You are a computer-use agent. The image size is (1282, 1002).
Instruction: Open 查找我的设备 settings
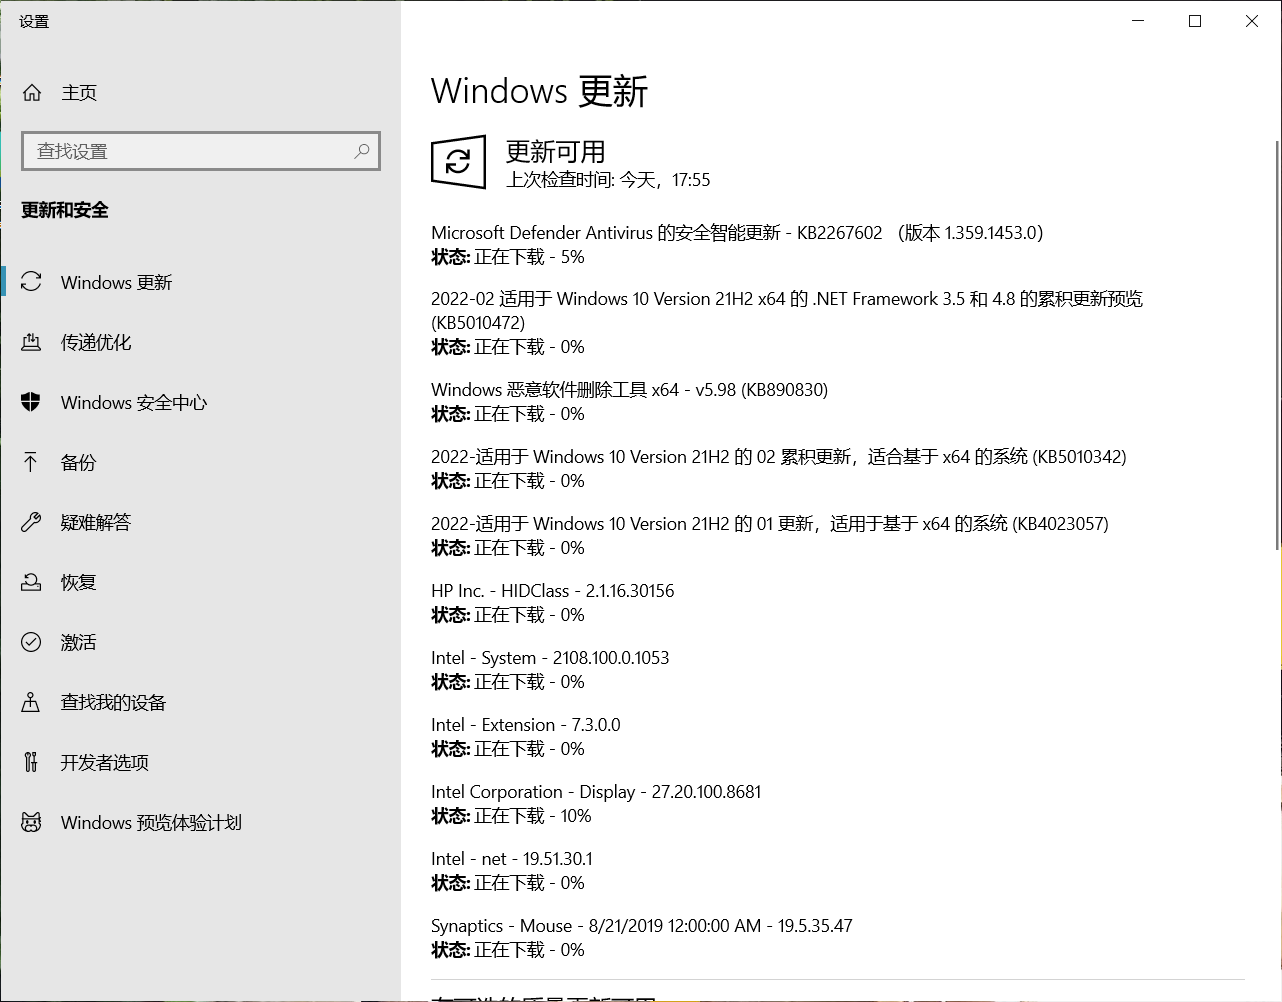(x=200, y=702)
